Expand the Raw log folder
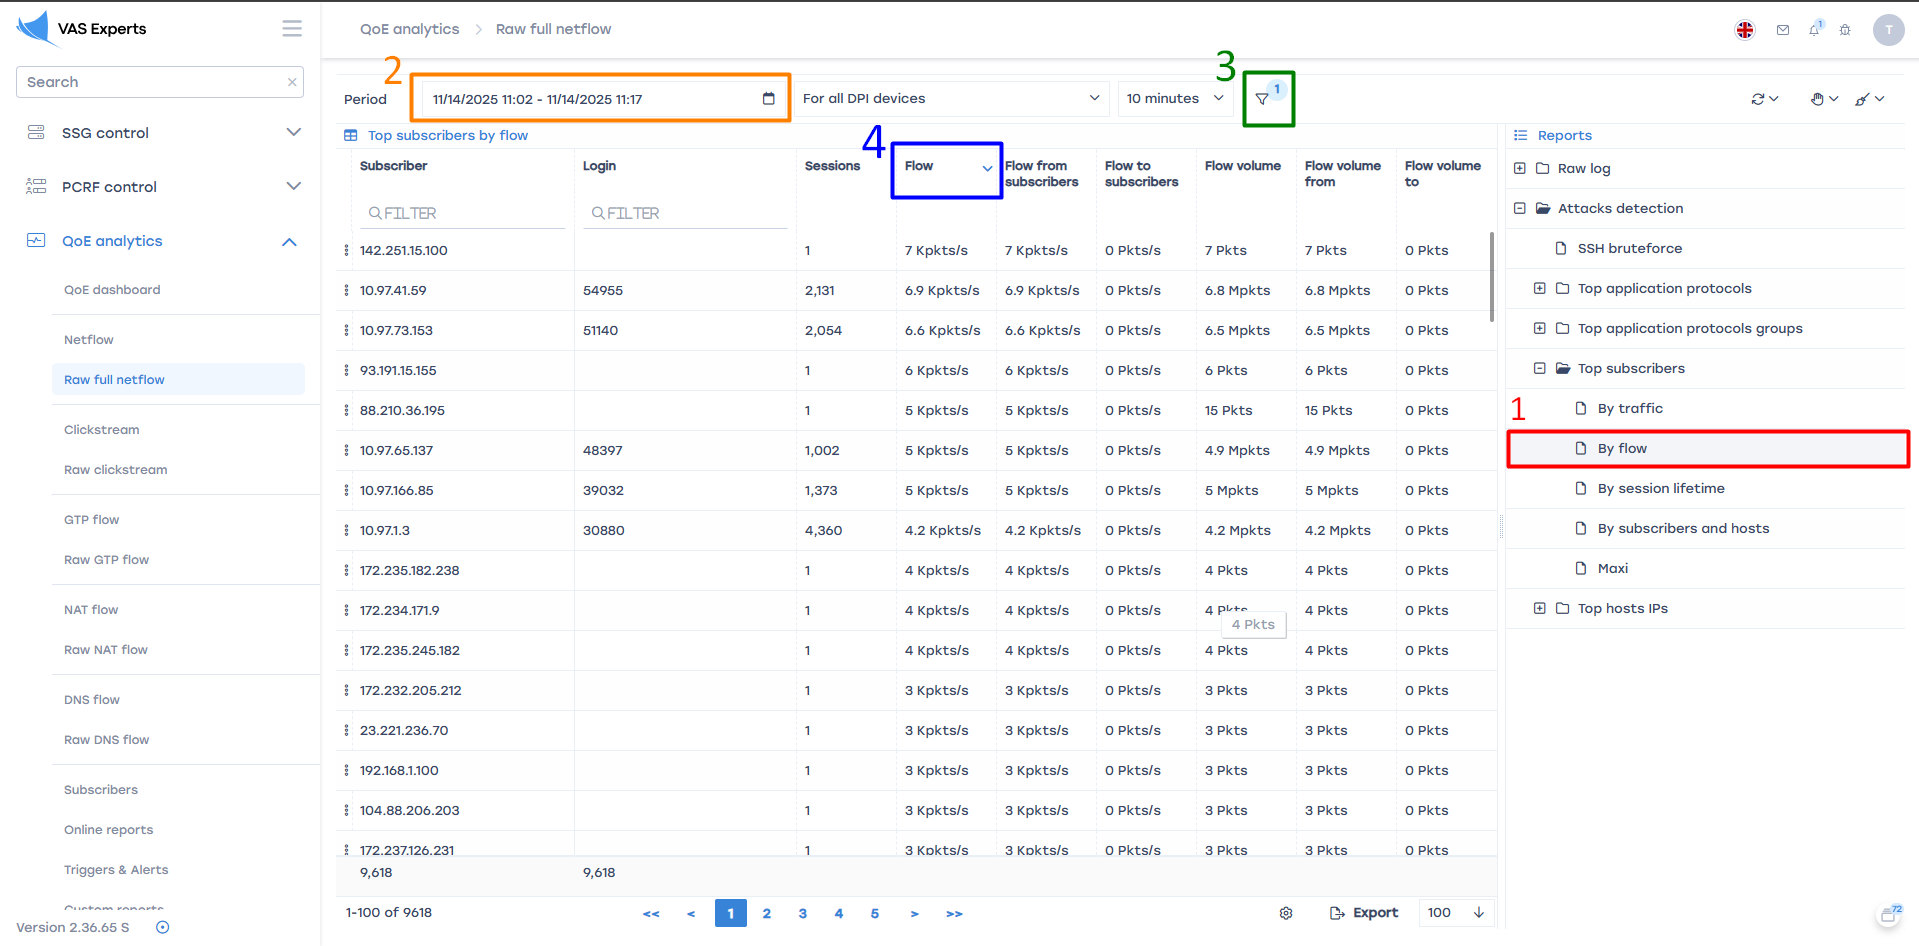This screenshot has height=946, width=1919. pyautogui.click(x=1520, y=169)
